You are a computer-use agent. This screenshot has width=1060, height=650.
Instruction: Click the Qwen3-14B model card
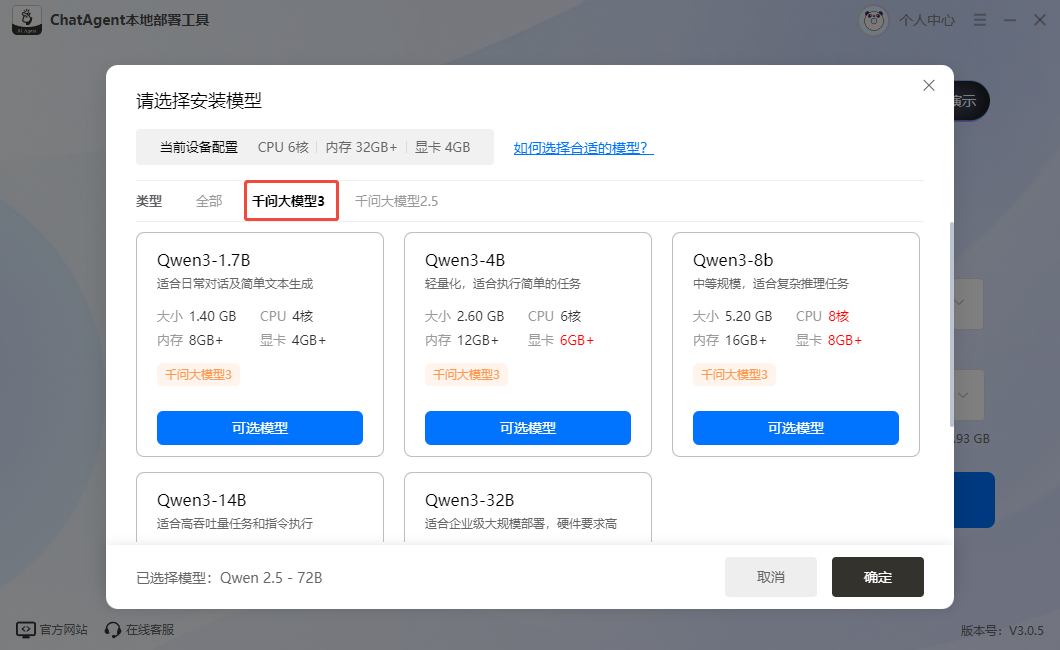259,508
